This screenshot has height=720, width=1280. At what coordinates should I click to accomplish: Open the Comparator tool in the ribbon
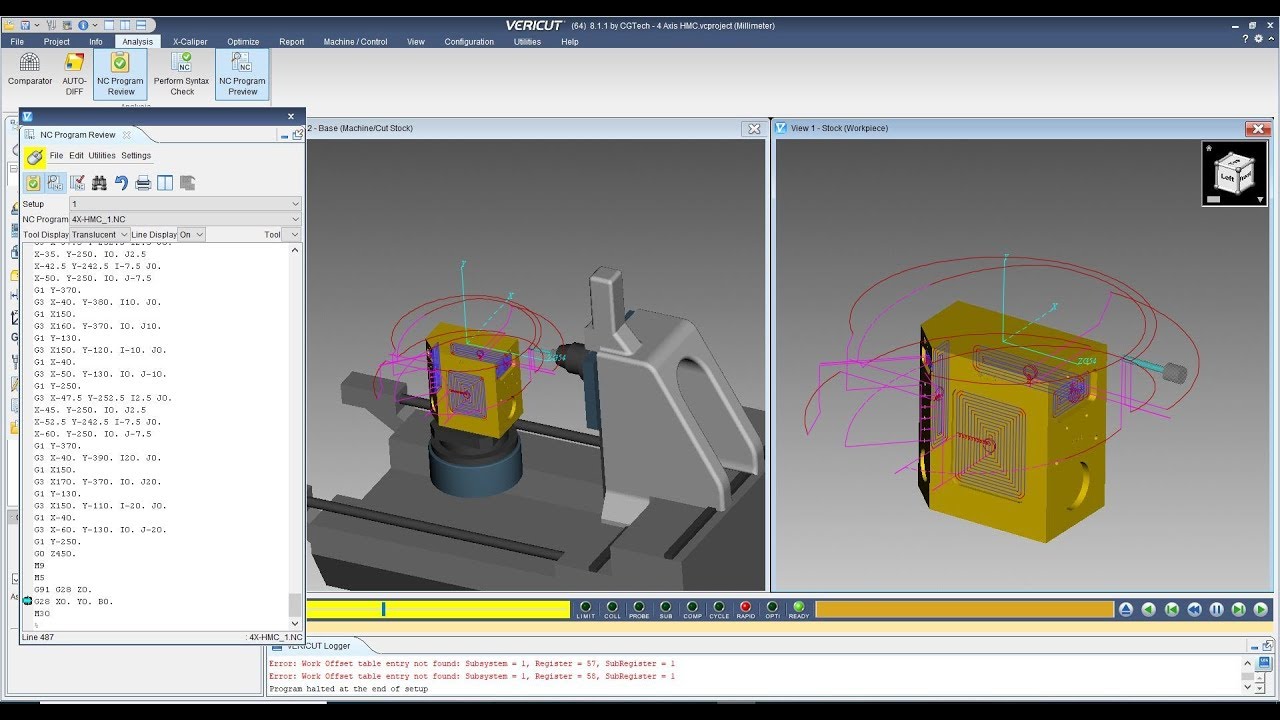pyautogui.click(x=30, y=70)
